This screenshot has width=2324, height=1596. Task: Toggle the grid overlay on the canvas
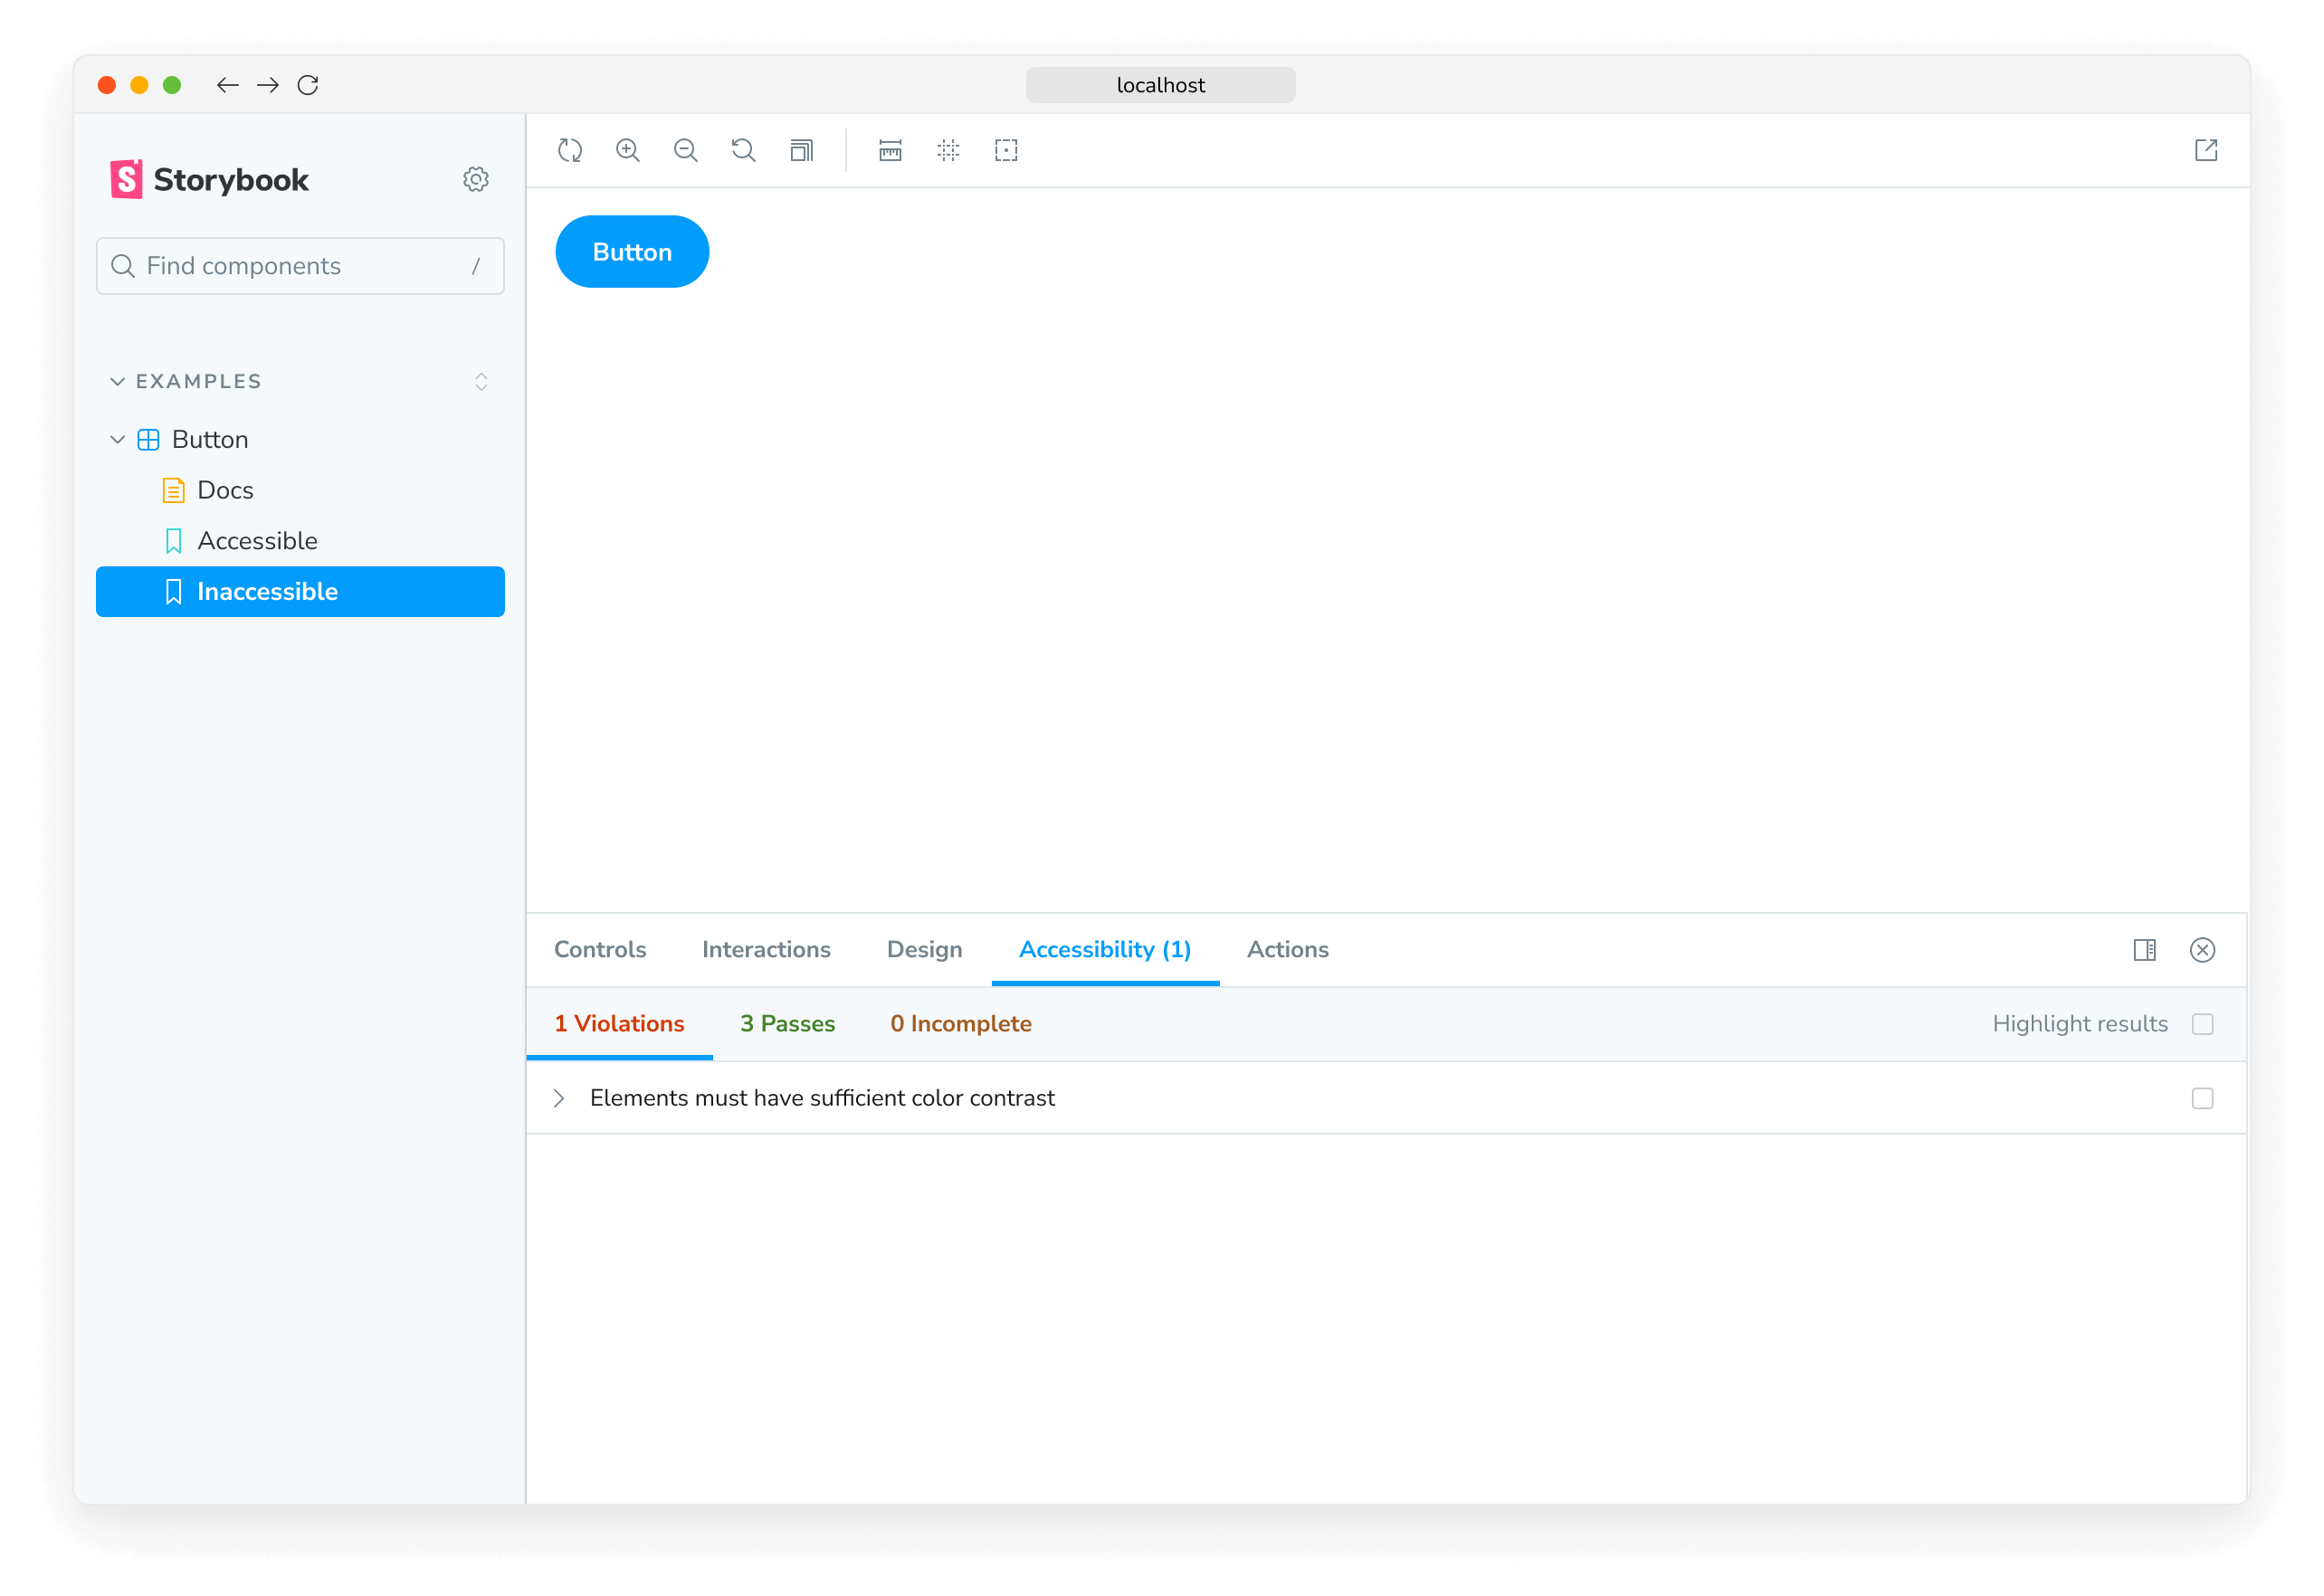[x=948, y=150]
